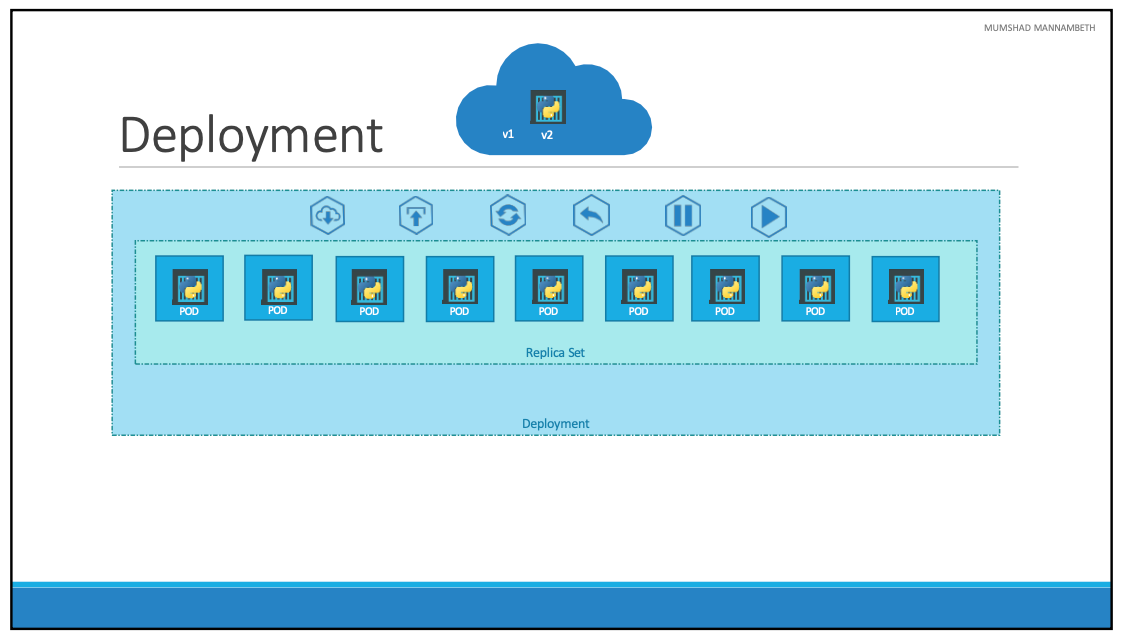Select the upload arrow hexagon icon

point(416,215)
